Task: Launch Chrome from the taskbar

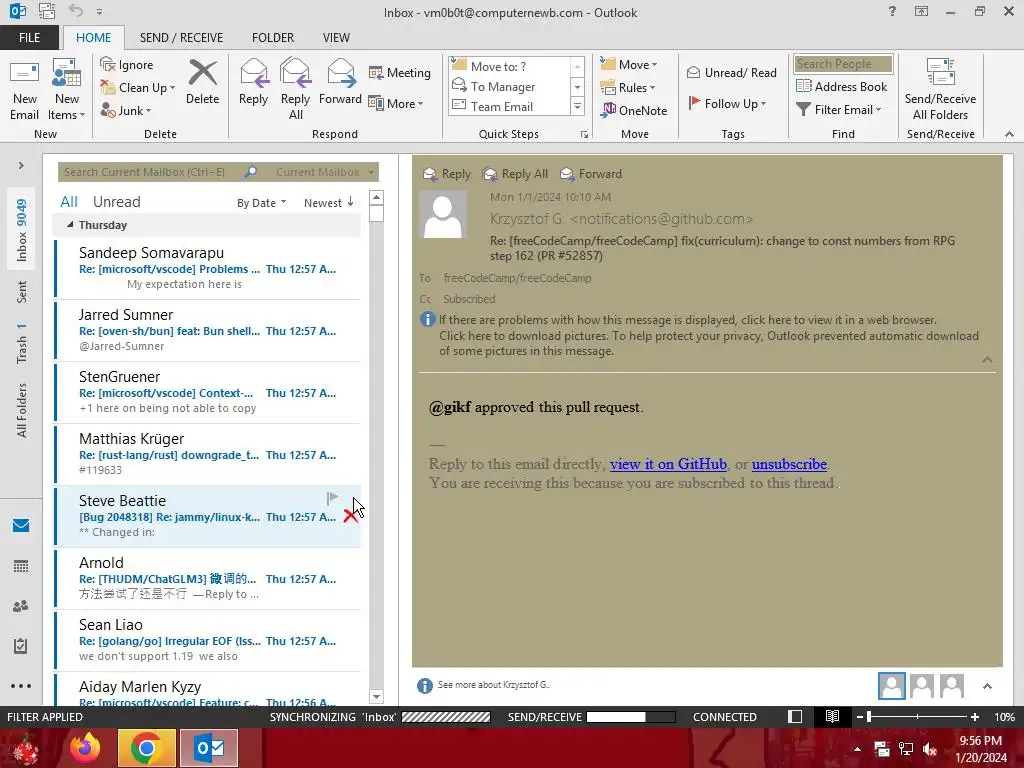Action: coord(146,748)
